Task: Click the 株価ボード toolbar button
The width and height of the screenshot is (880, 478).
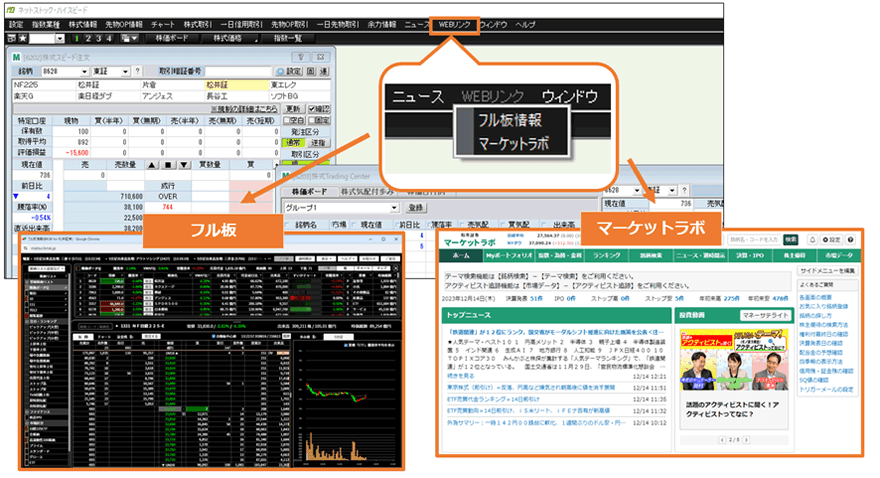Action: tap(172, 38)
